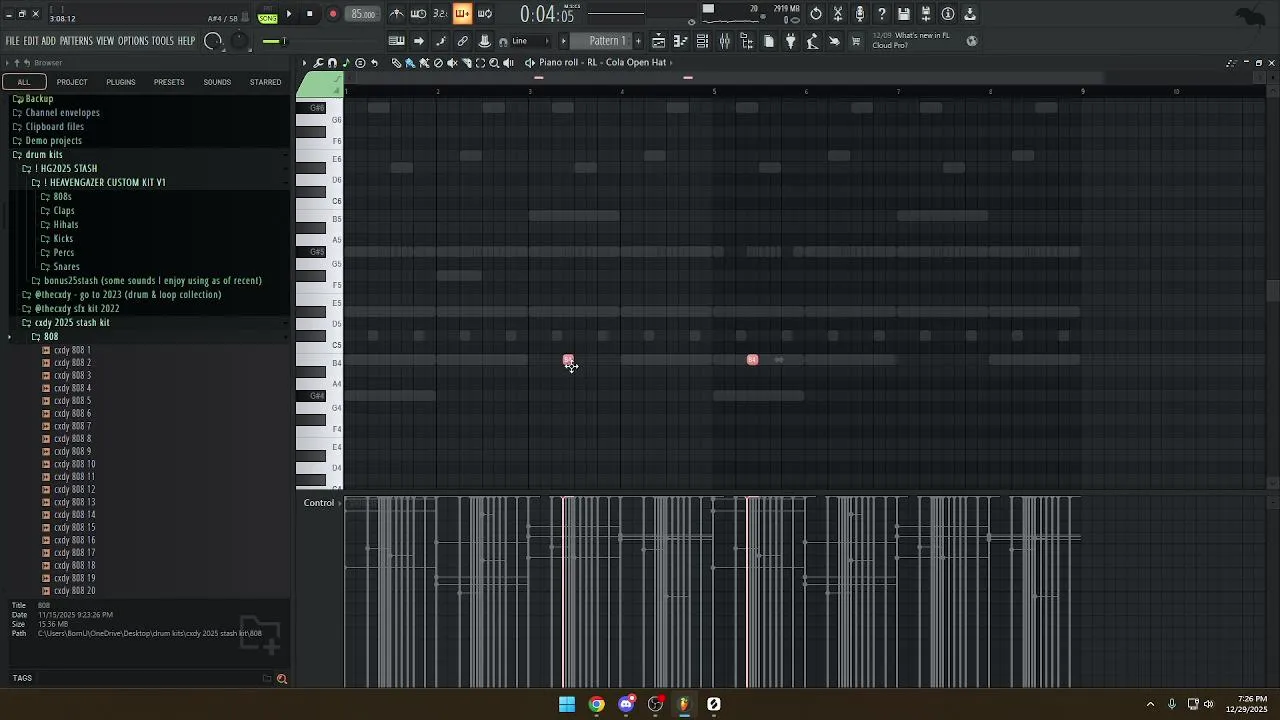This screenshot has width=1280, height=720.
Task: Open project info icon
Action: (948, 14)
